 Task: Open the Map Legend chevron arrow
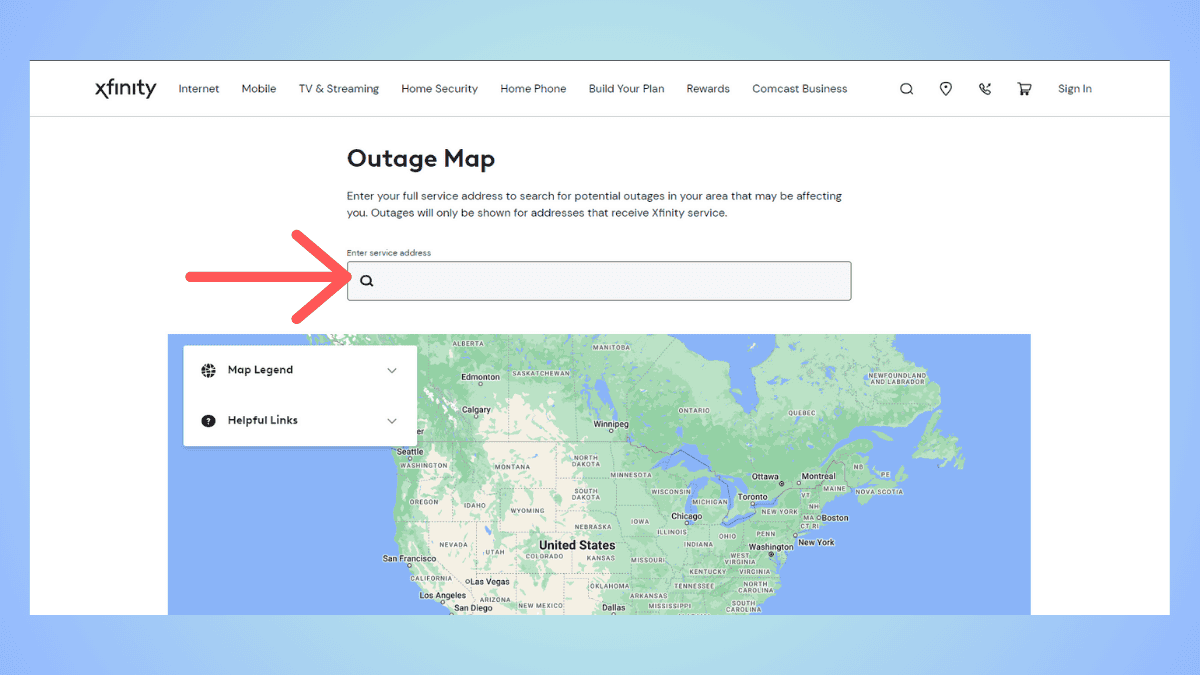(x=392, y=370)
